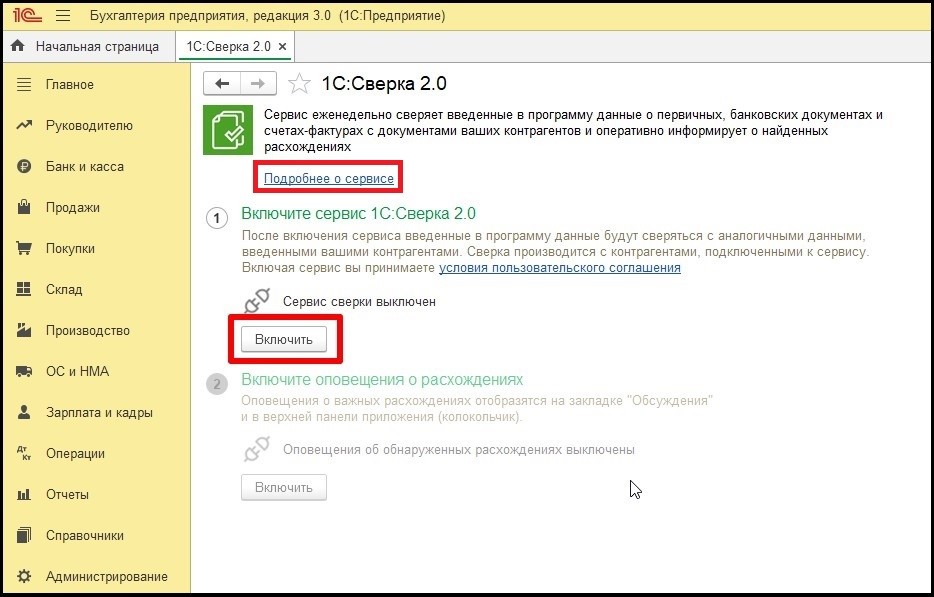Open Руководителю section

[x=89, y=126]
